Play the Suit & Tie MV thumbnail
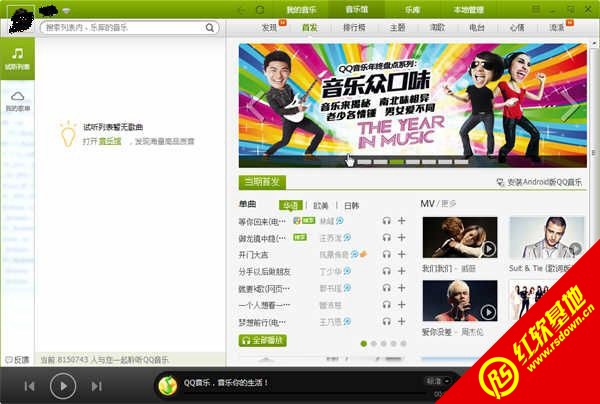The image size is (600, 404). click(547, 238)
